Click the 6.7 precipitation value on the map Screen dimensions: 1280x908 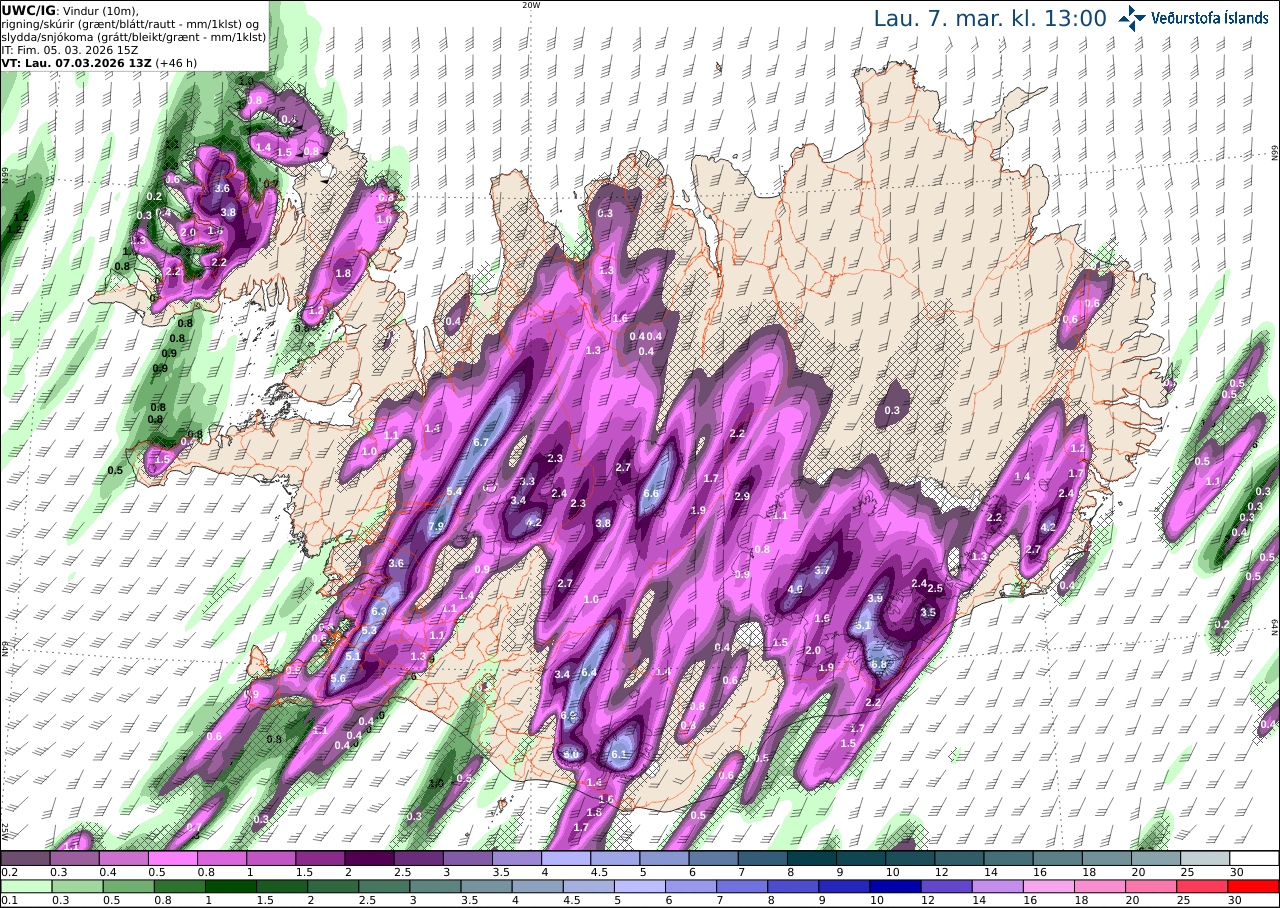(x=480, y=442)
